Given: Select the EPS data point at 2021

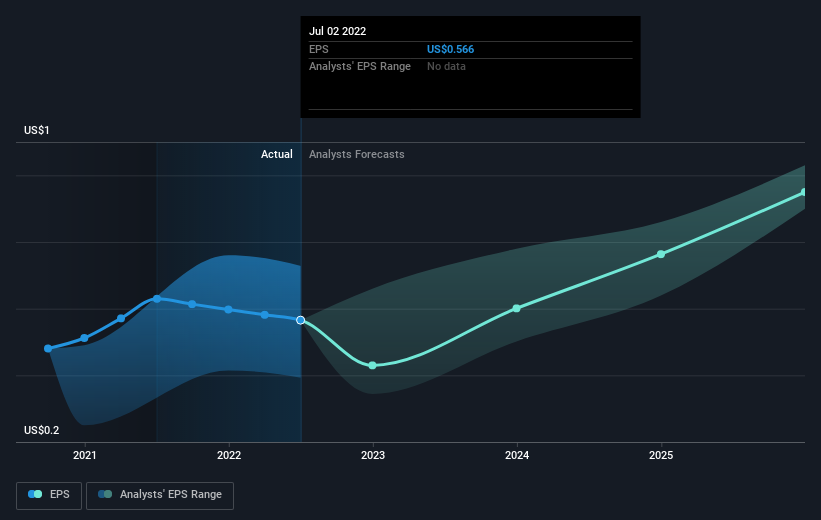Looking at the screenshot, I should click(84, 338).
